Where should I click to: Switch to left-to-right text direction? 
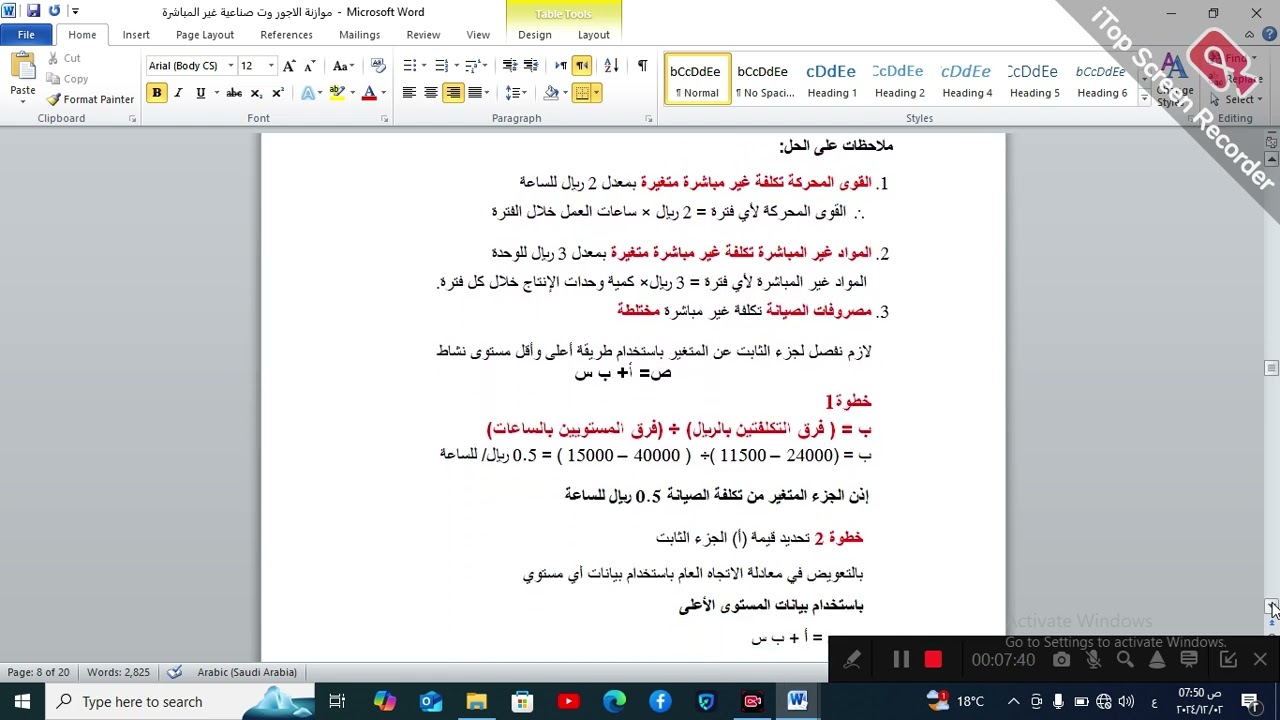[561, 66]
